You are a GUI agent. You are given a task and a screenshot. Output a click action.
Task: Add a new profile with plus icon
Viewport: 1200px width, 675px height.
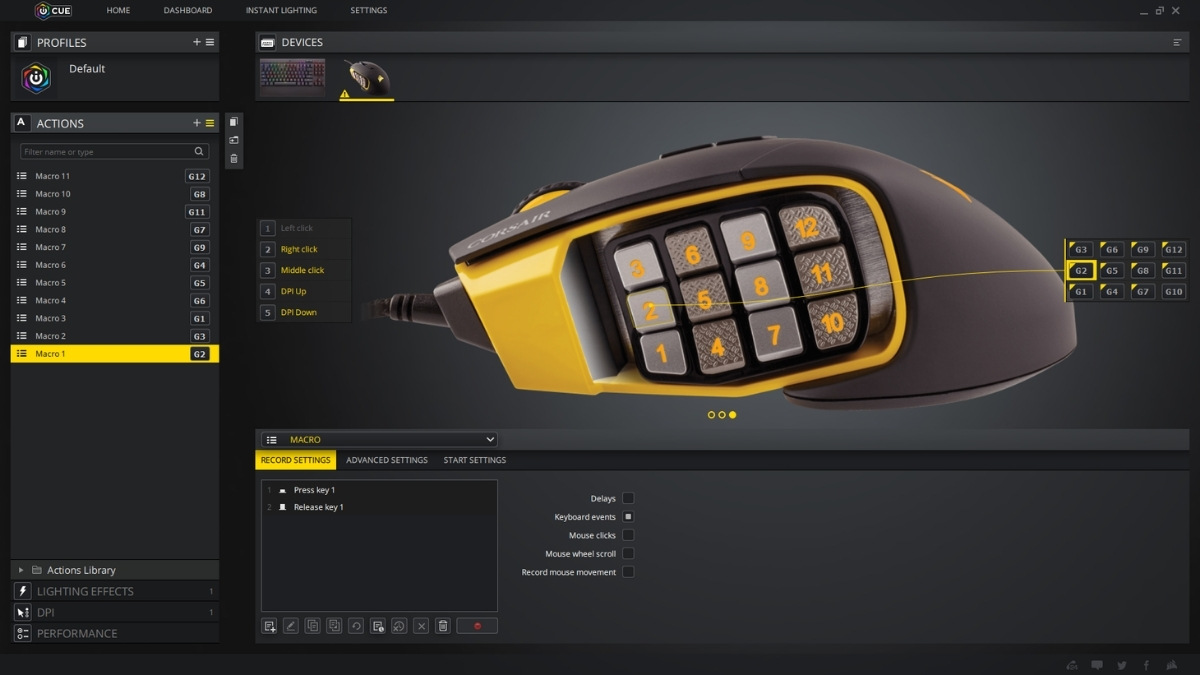tap(197, 42)
